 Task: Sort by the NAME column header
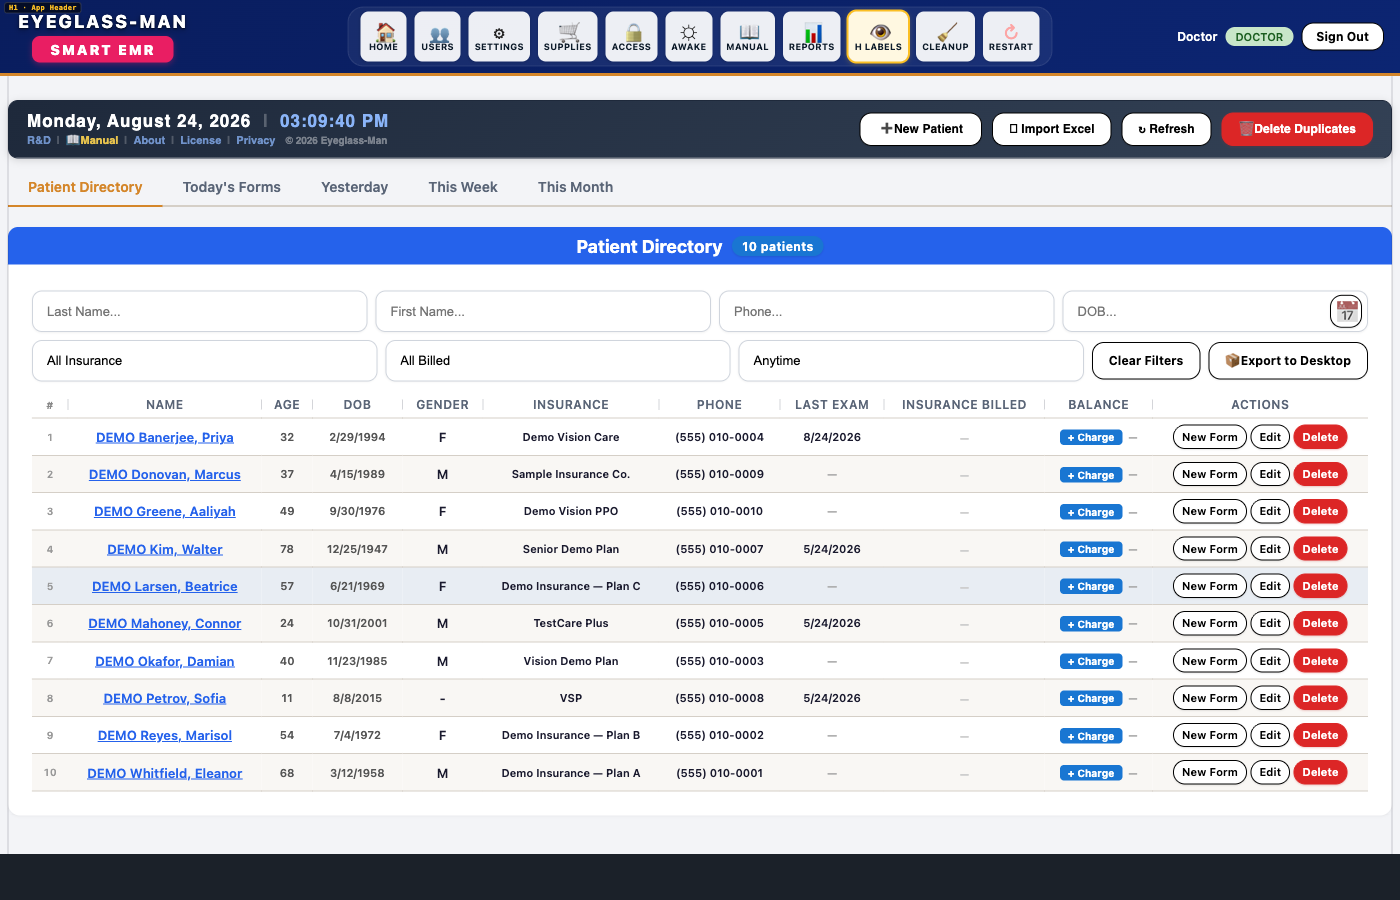165,405
